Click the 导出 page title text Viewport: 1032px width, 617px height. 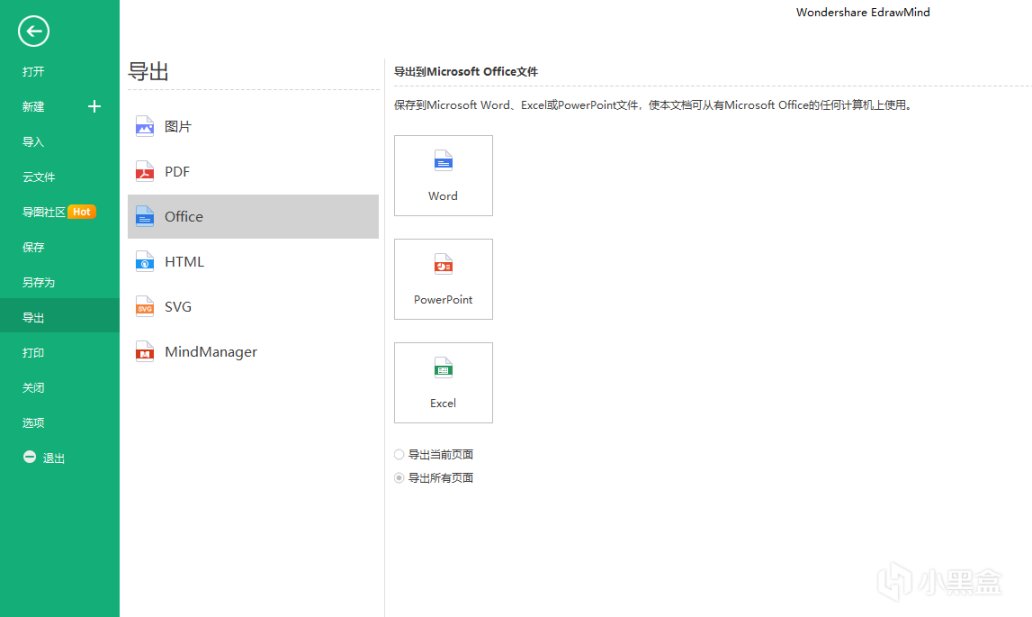pyautogui.click(x=148, y=71)
